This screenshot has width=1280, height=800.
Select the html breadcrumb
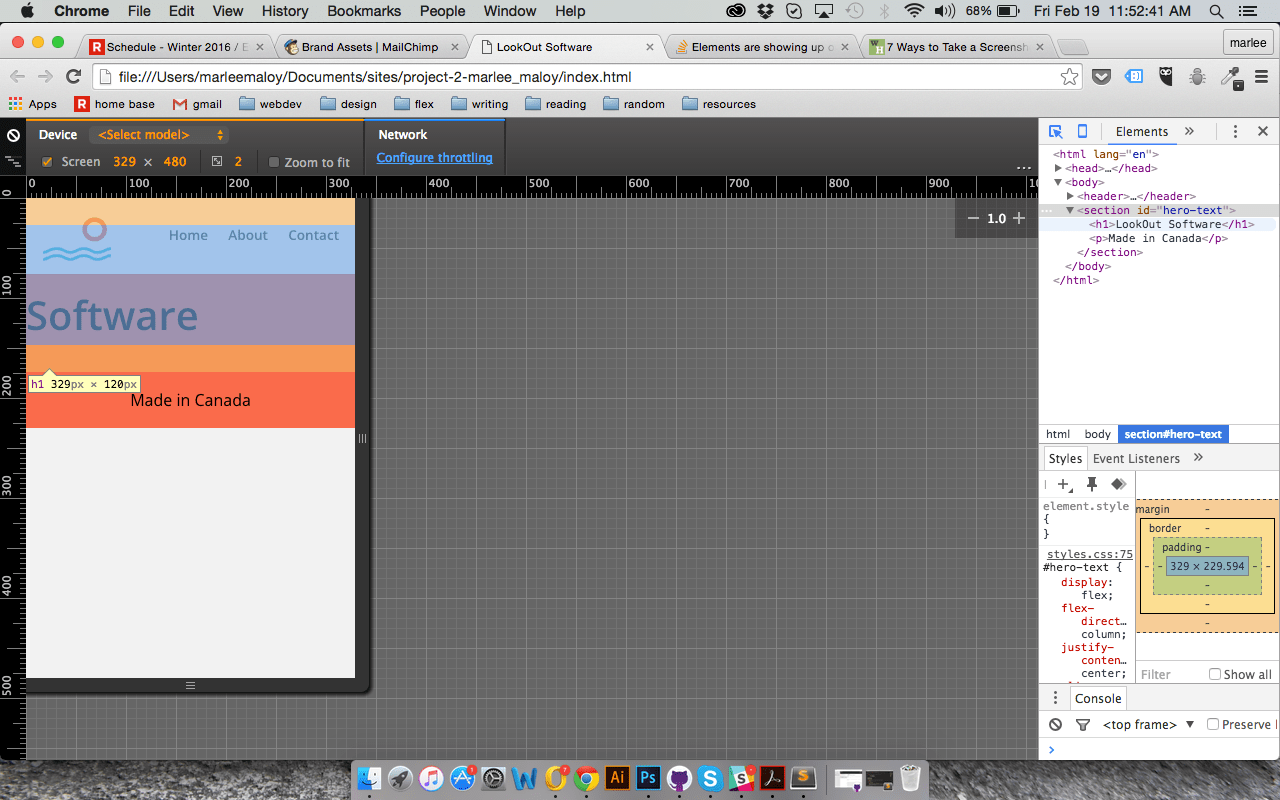[1058, 434]
